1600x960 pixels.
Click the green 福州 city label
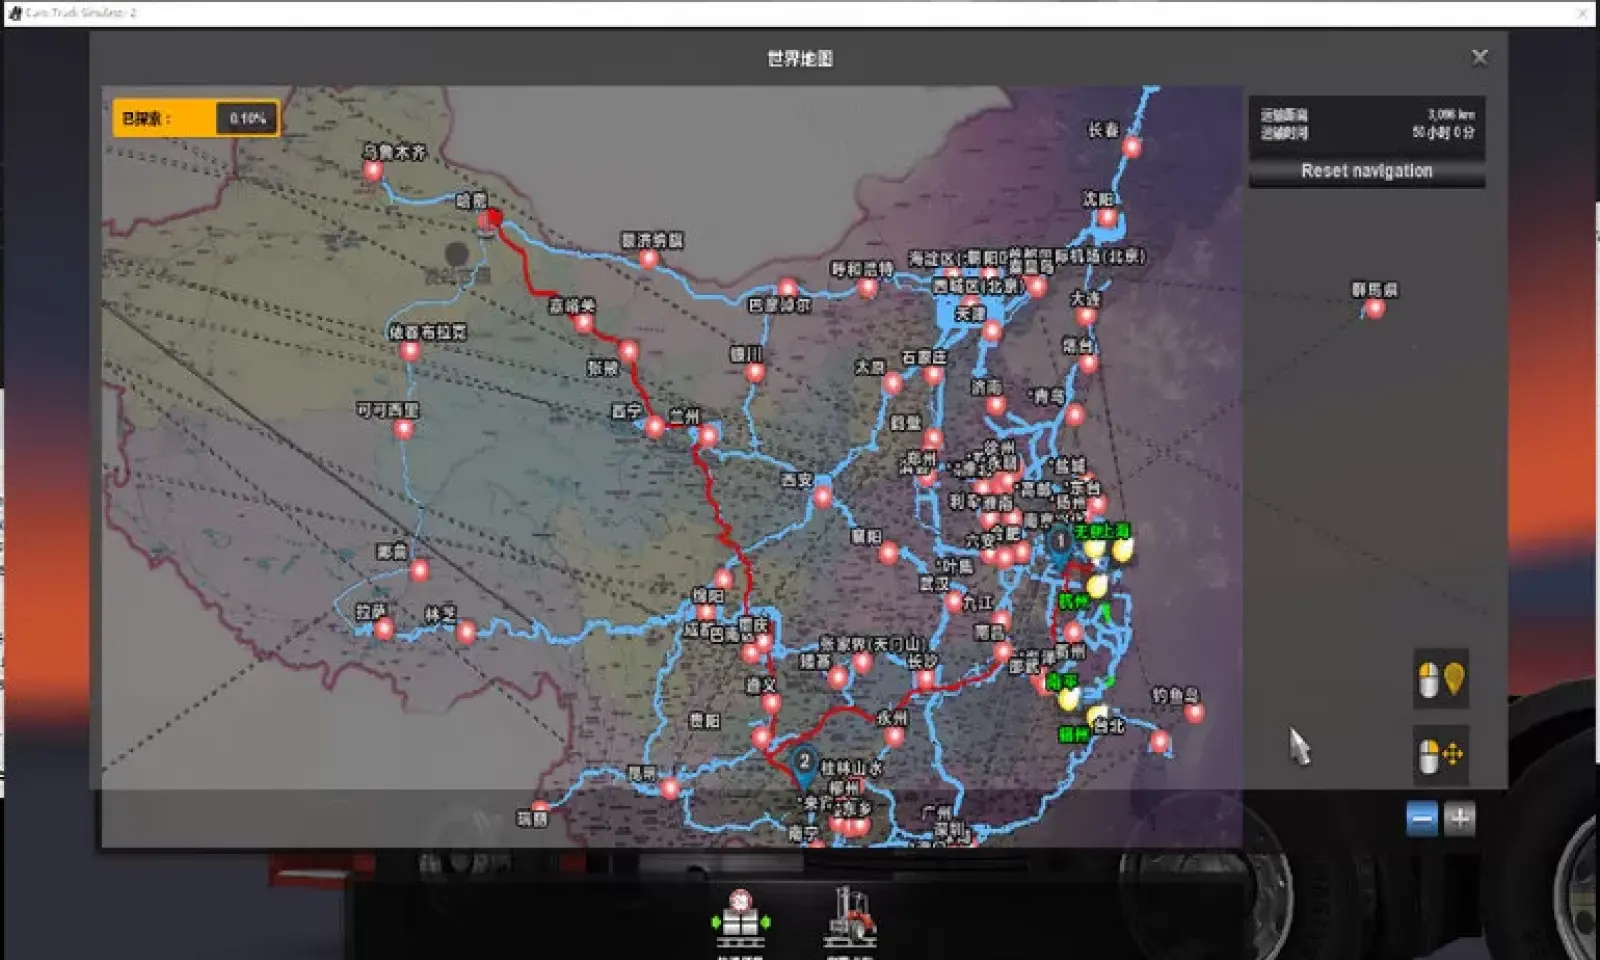pyautogui.click(x=1073, y=735)
